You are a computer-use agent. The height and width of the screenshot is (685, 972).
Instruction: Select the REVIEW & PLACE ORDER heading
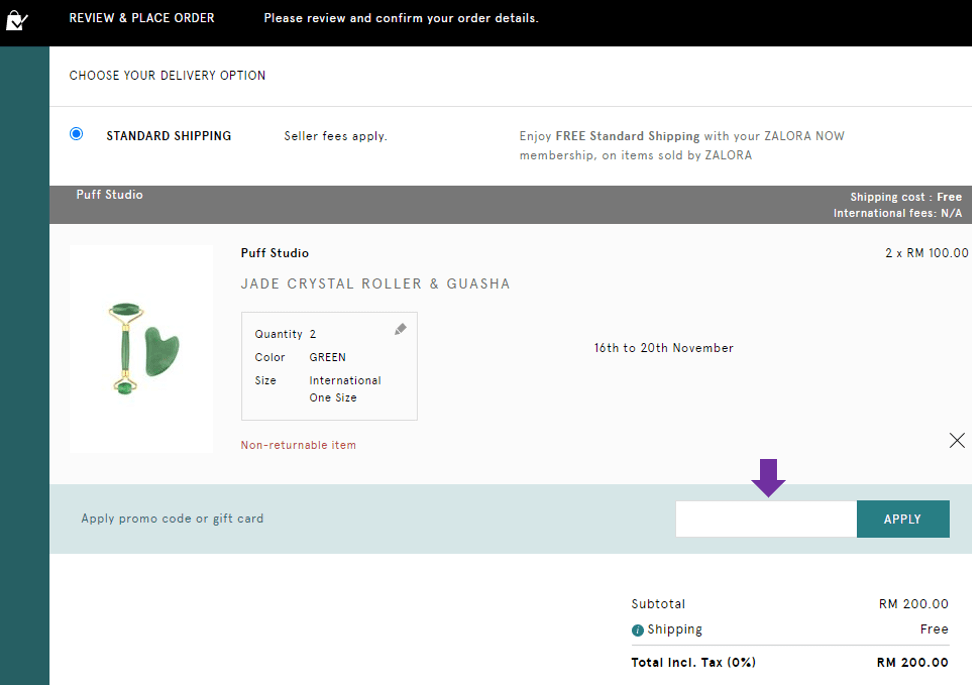[x=142, y=18]
